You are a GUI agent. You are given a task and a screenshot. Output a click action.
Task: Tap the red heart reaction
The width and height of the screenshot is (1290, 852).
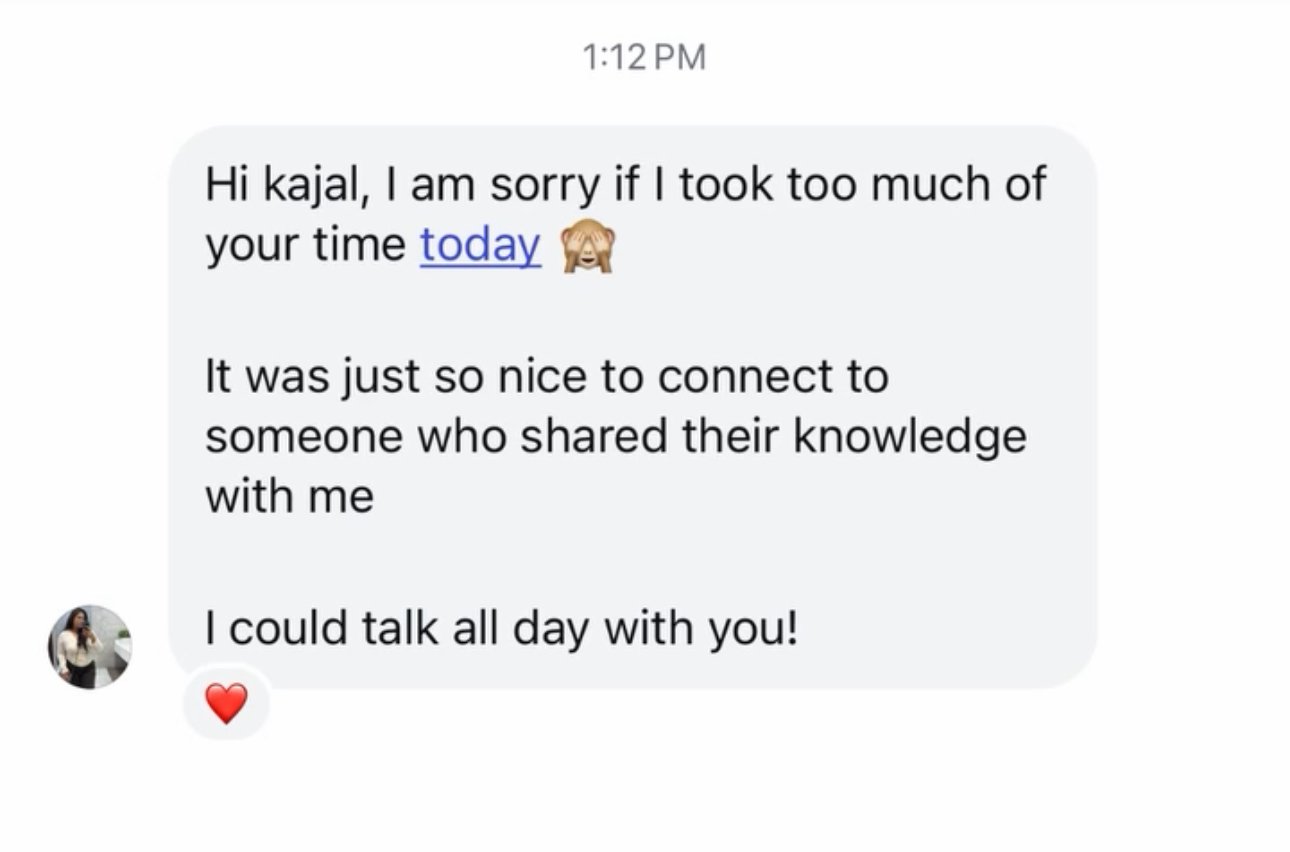pyautogui.click(x=226, y=705)
